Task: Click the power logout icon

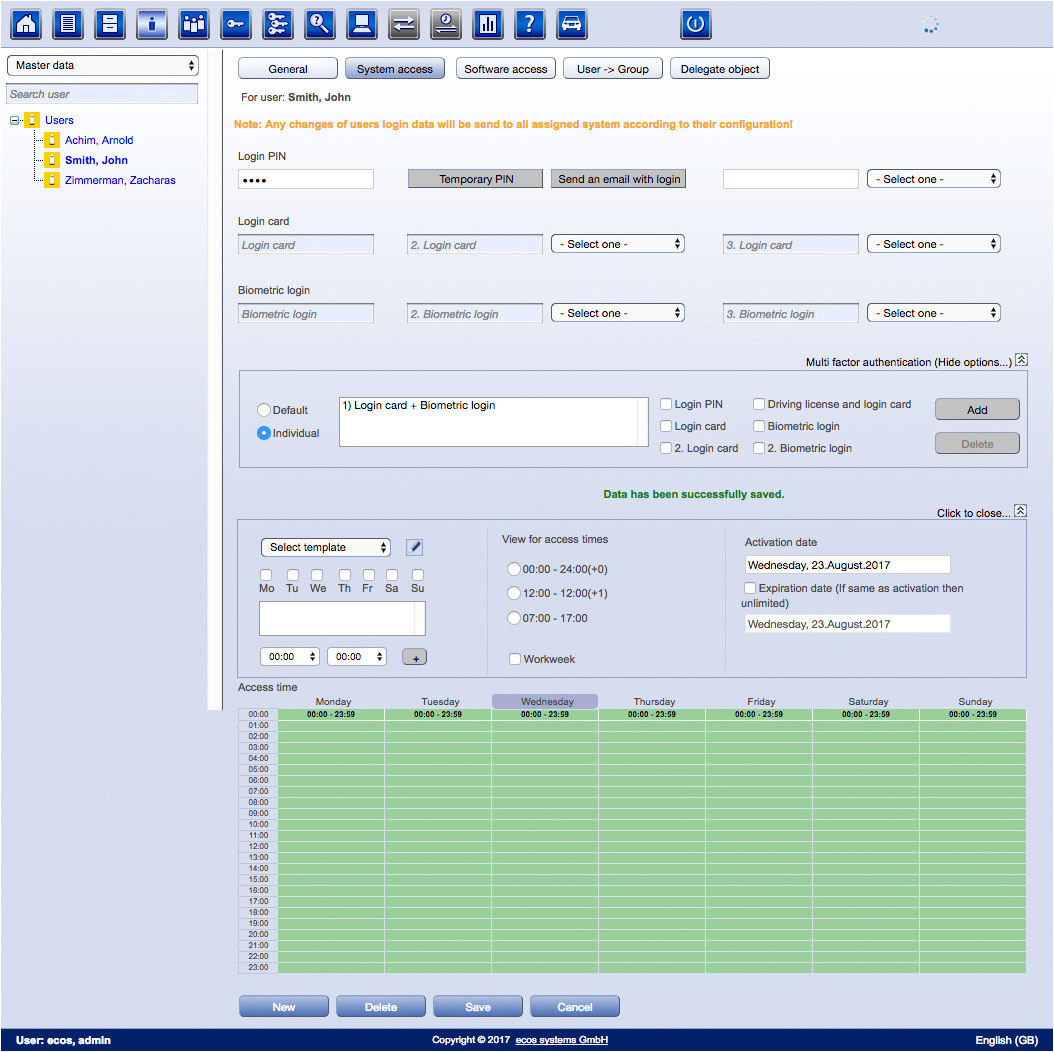Action: pos(695,24)
